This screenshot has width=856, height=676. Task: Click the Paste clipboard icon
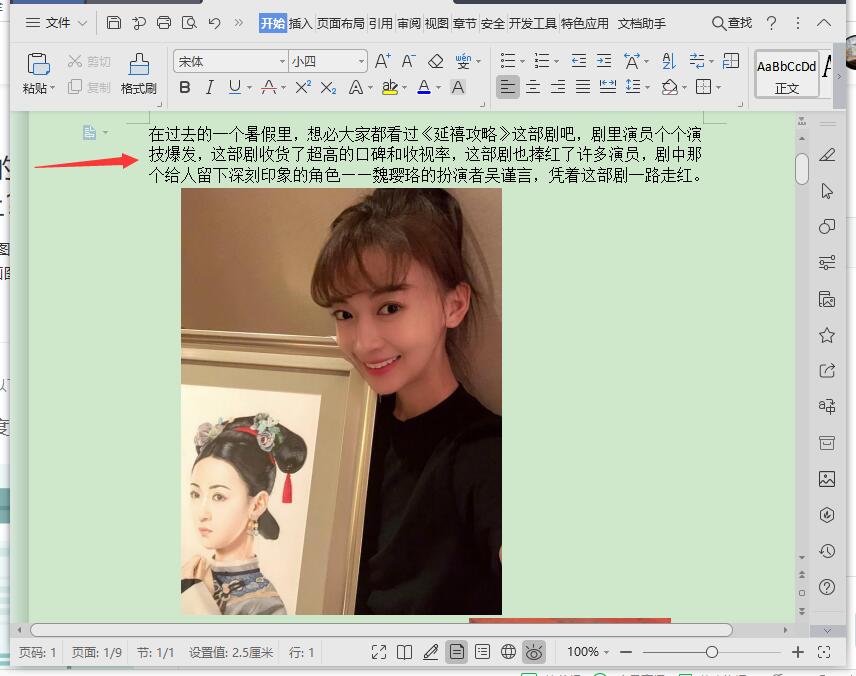(x=38, y=64)
